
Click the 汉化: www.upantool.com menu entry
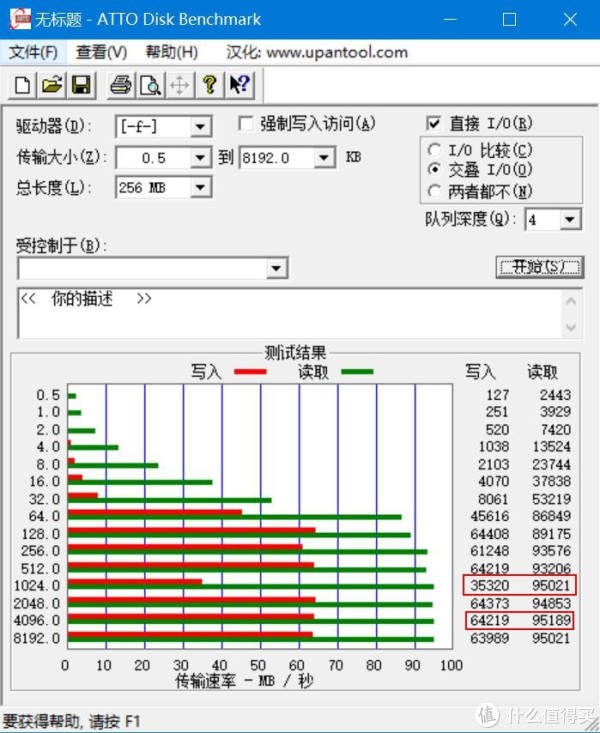(317, 52)
